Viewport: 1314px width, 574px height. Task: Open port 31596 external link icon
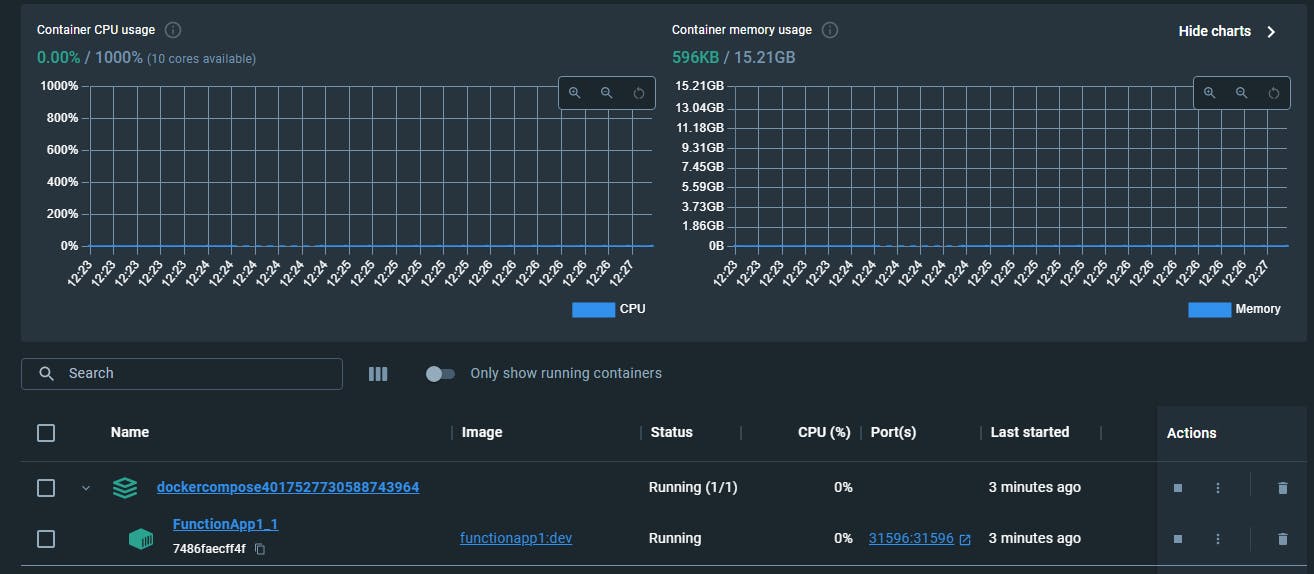pos(965,539)
